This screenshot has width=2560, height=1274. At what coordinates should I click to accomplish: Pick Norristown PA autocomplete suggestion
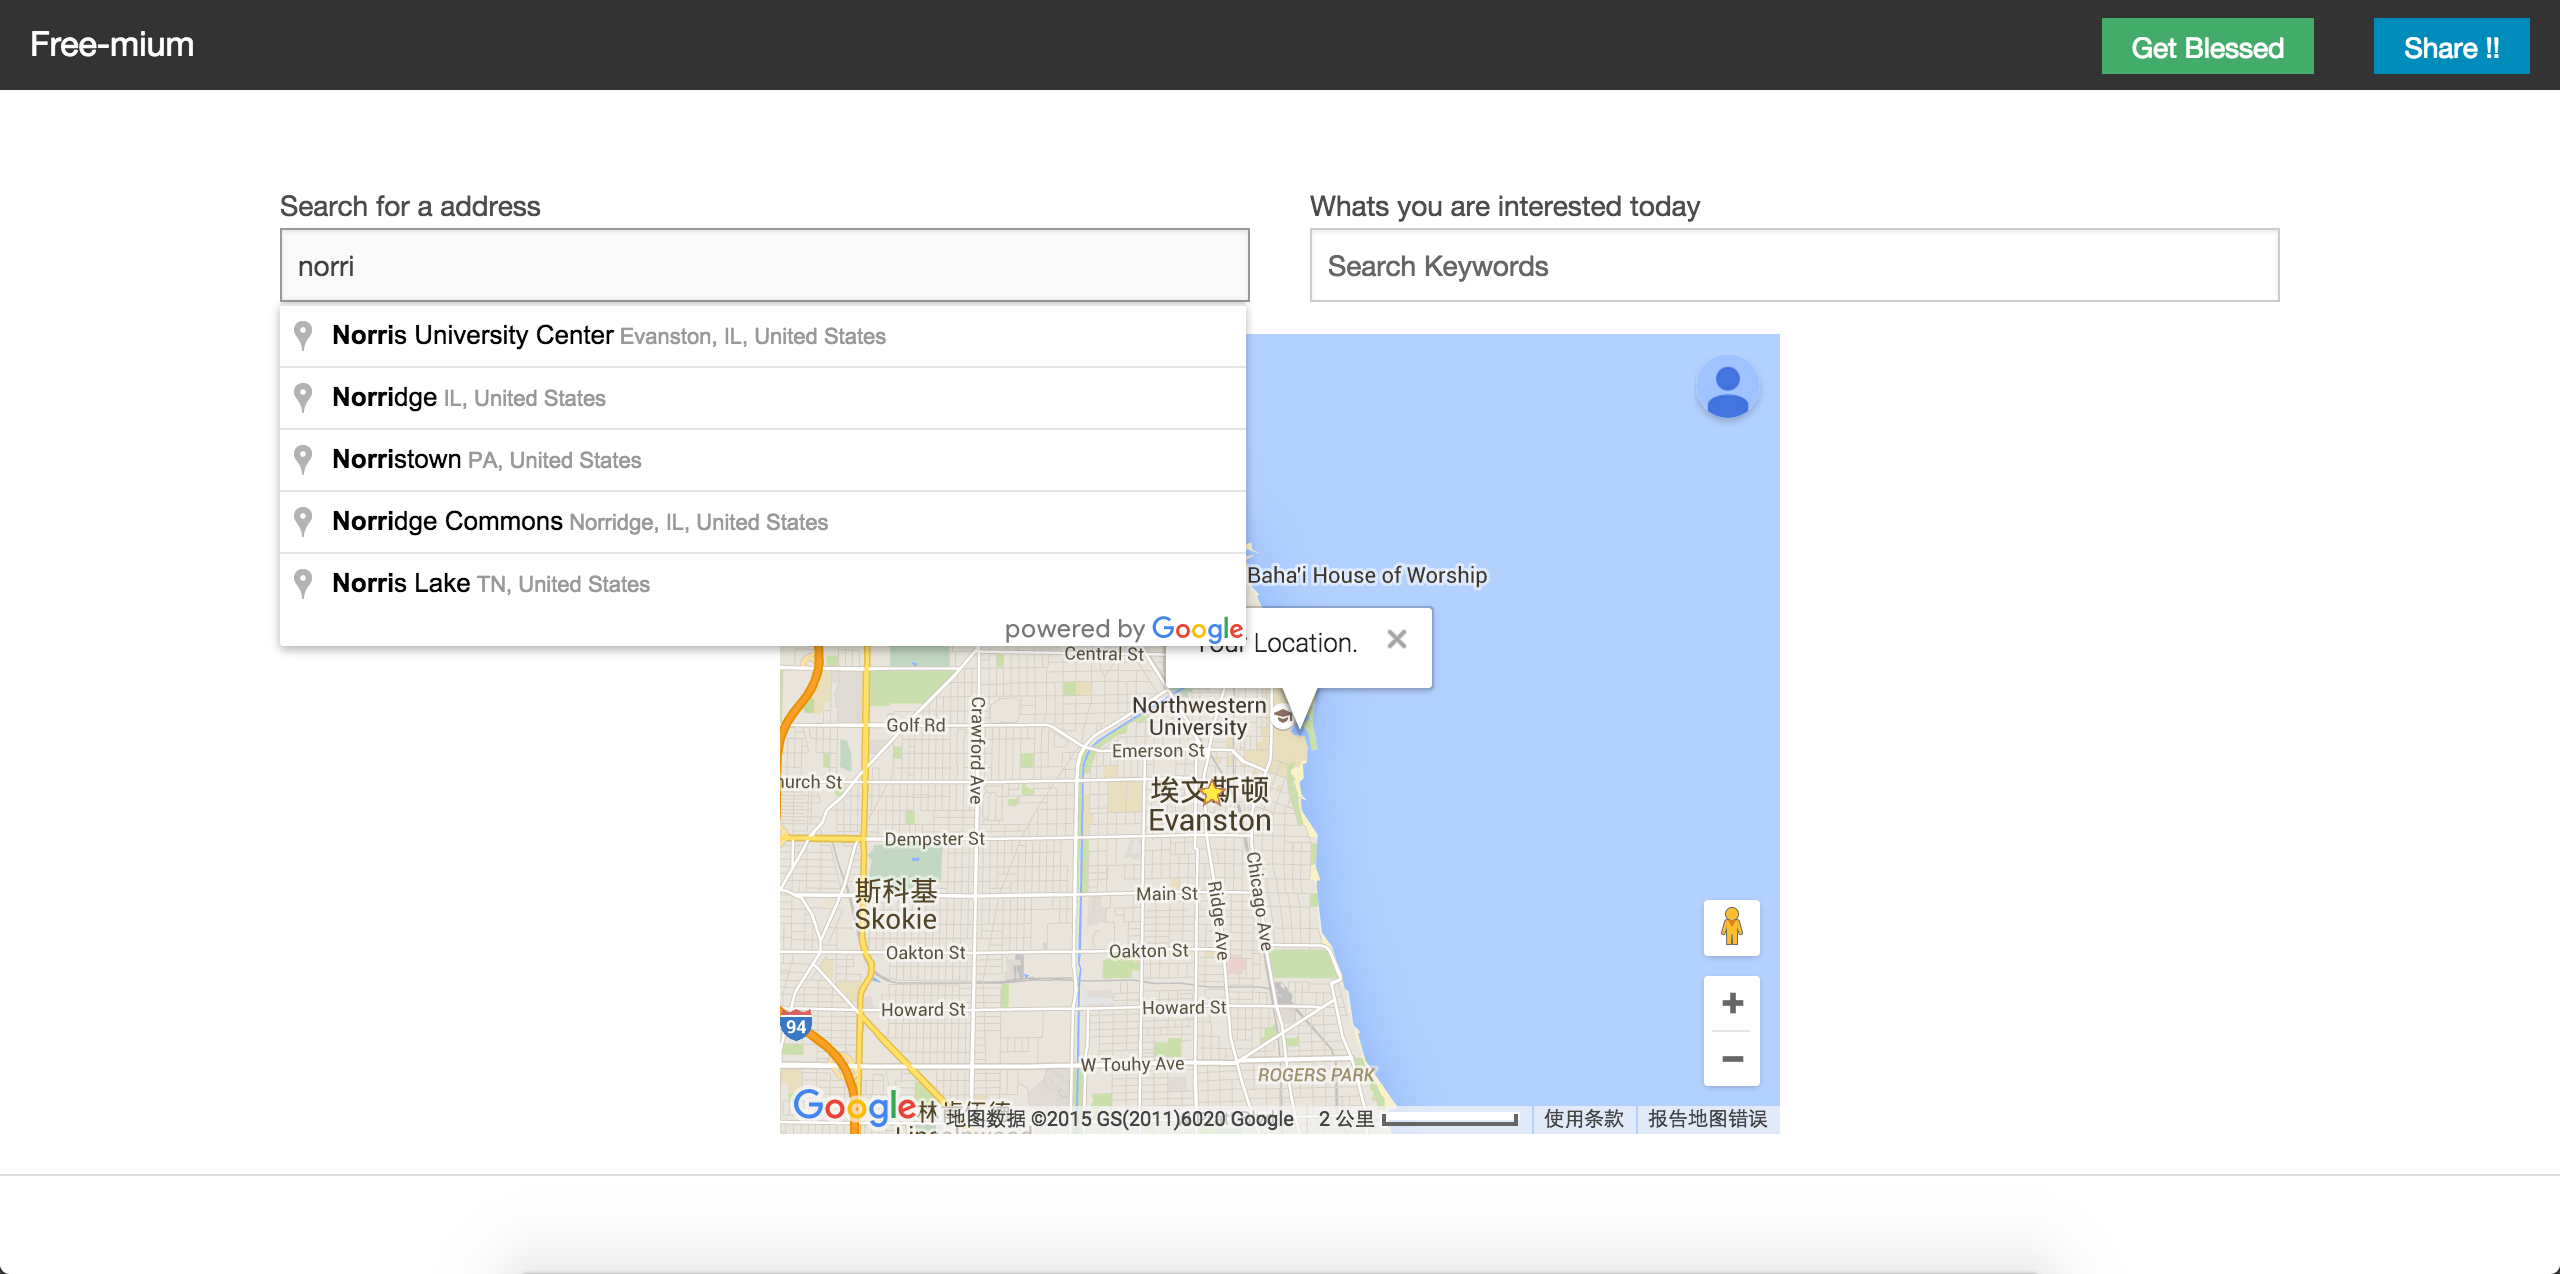tap(486, 460)
